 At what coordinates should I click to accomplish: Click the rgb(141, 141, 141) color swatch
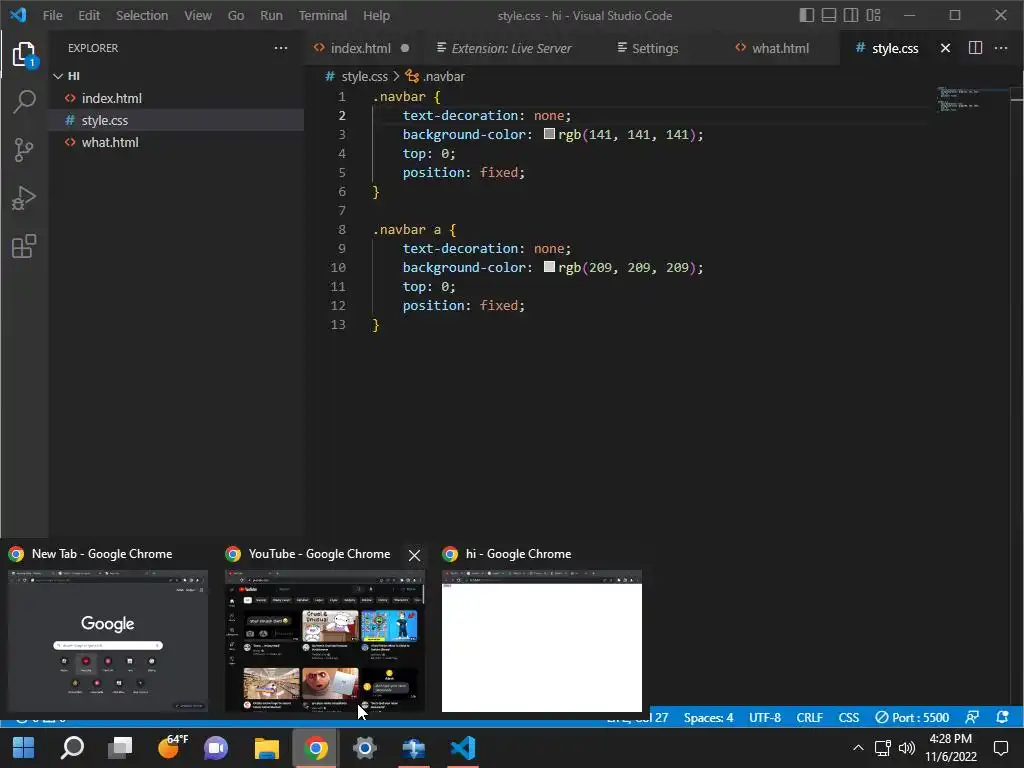(549, 134)
